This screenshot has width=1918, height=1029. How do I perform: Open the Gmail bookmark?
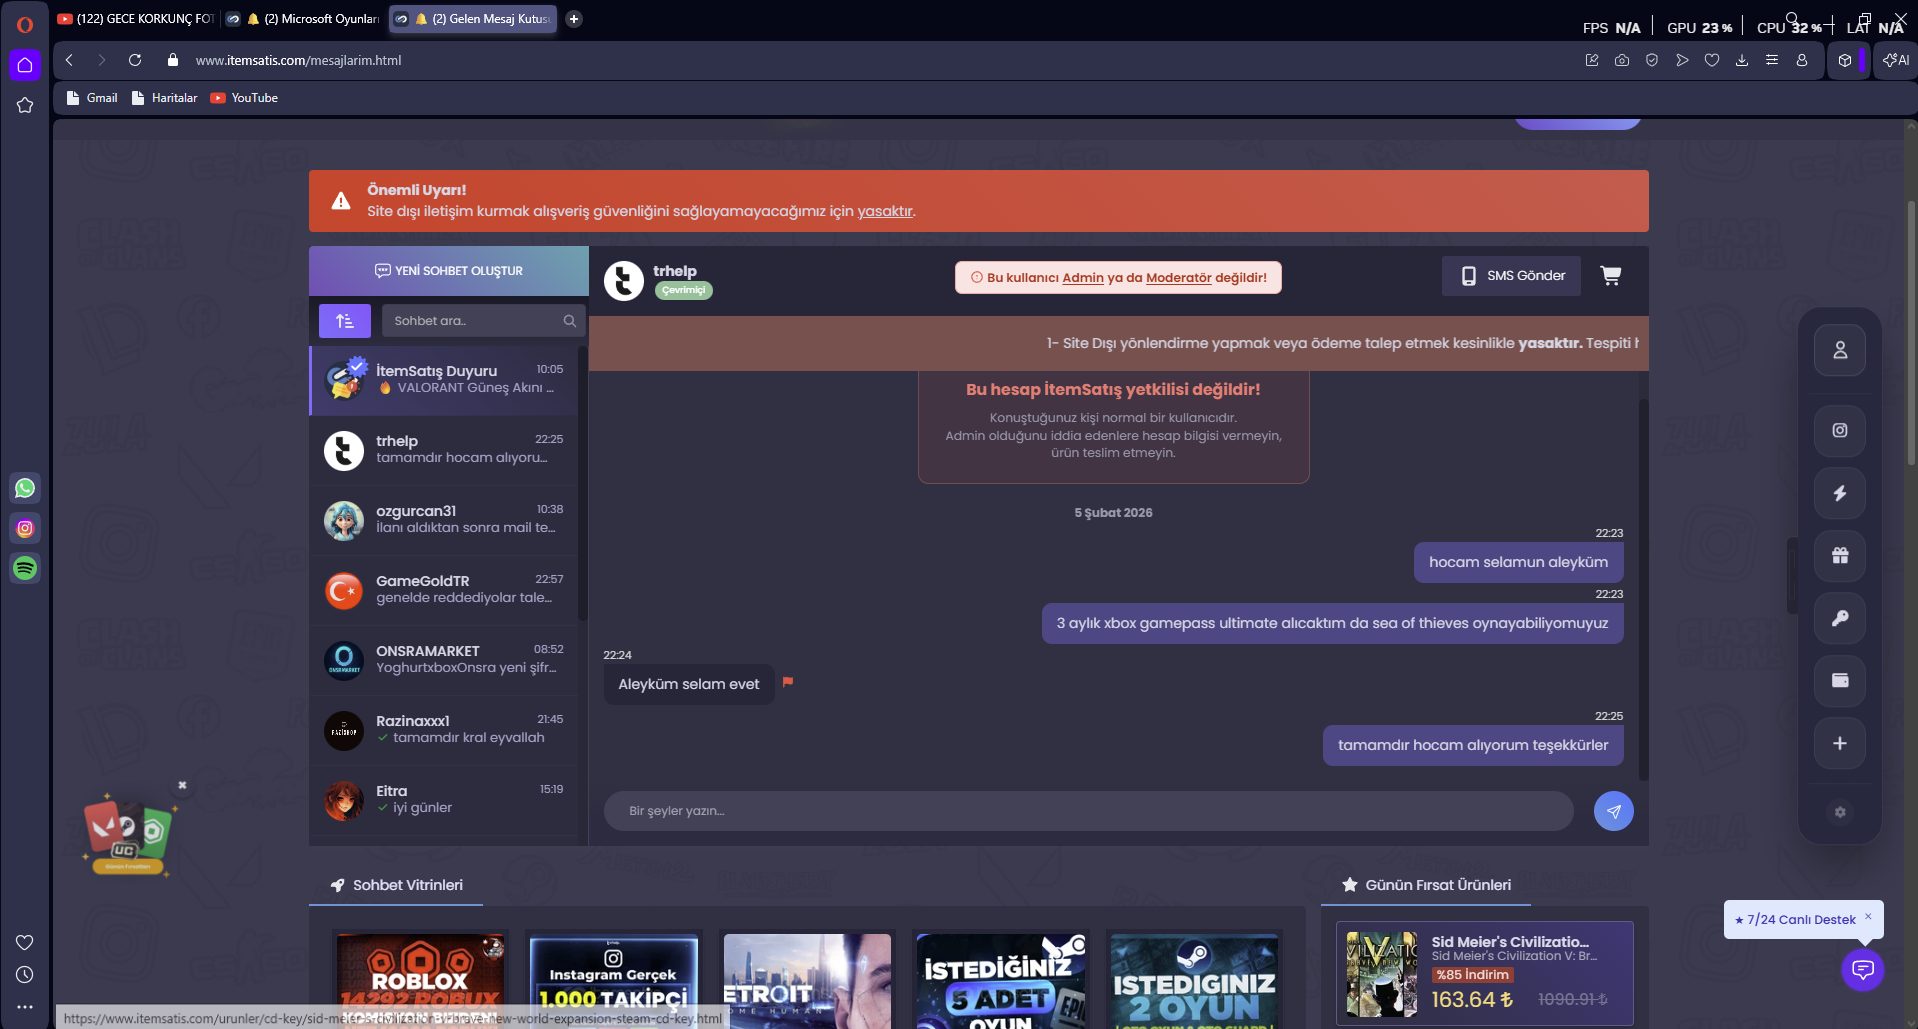tap(92, 98)
